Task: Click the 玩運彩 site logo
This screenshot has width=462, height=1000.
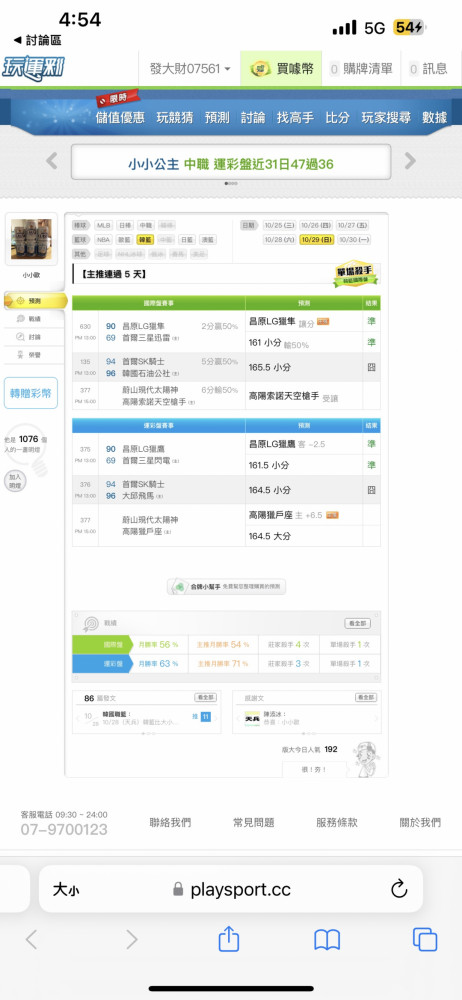Action: (33, 67)
